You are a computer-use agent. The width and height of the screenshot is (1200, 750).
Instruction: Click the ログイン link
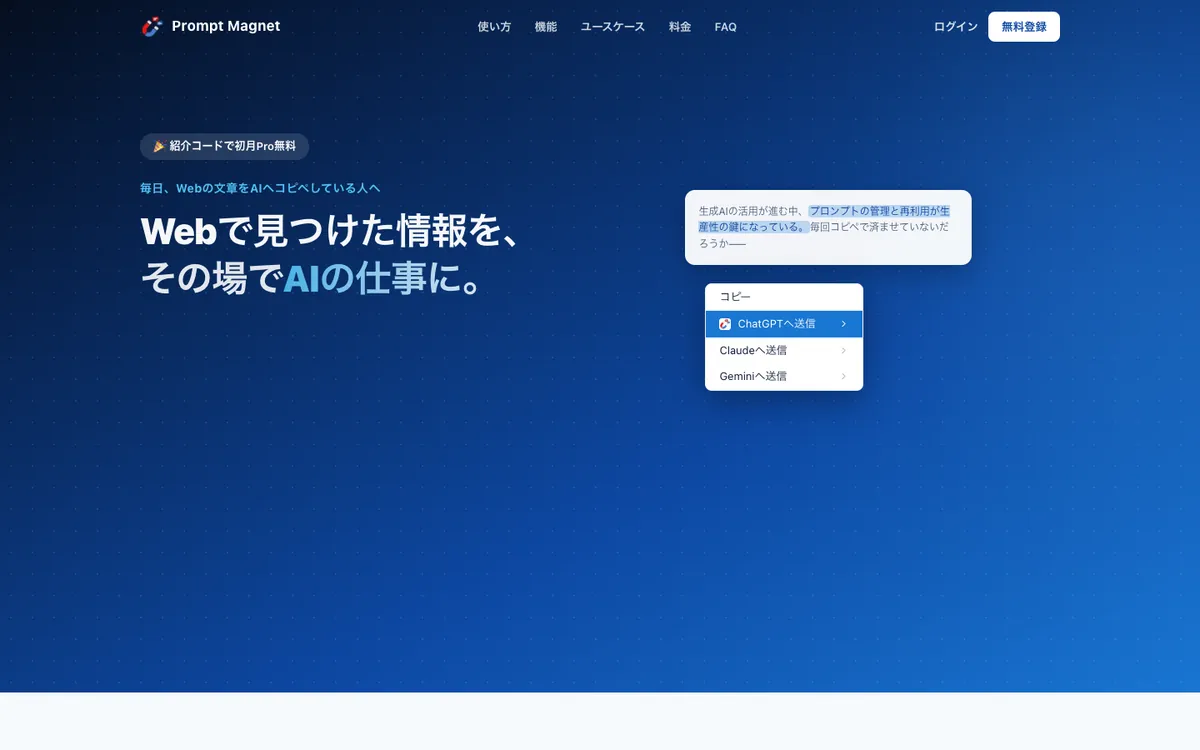pos(956,27)
